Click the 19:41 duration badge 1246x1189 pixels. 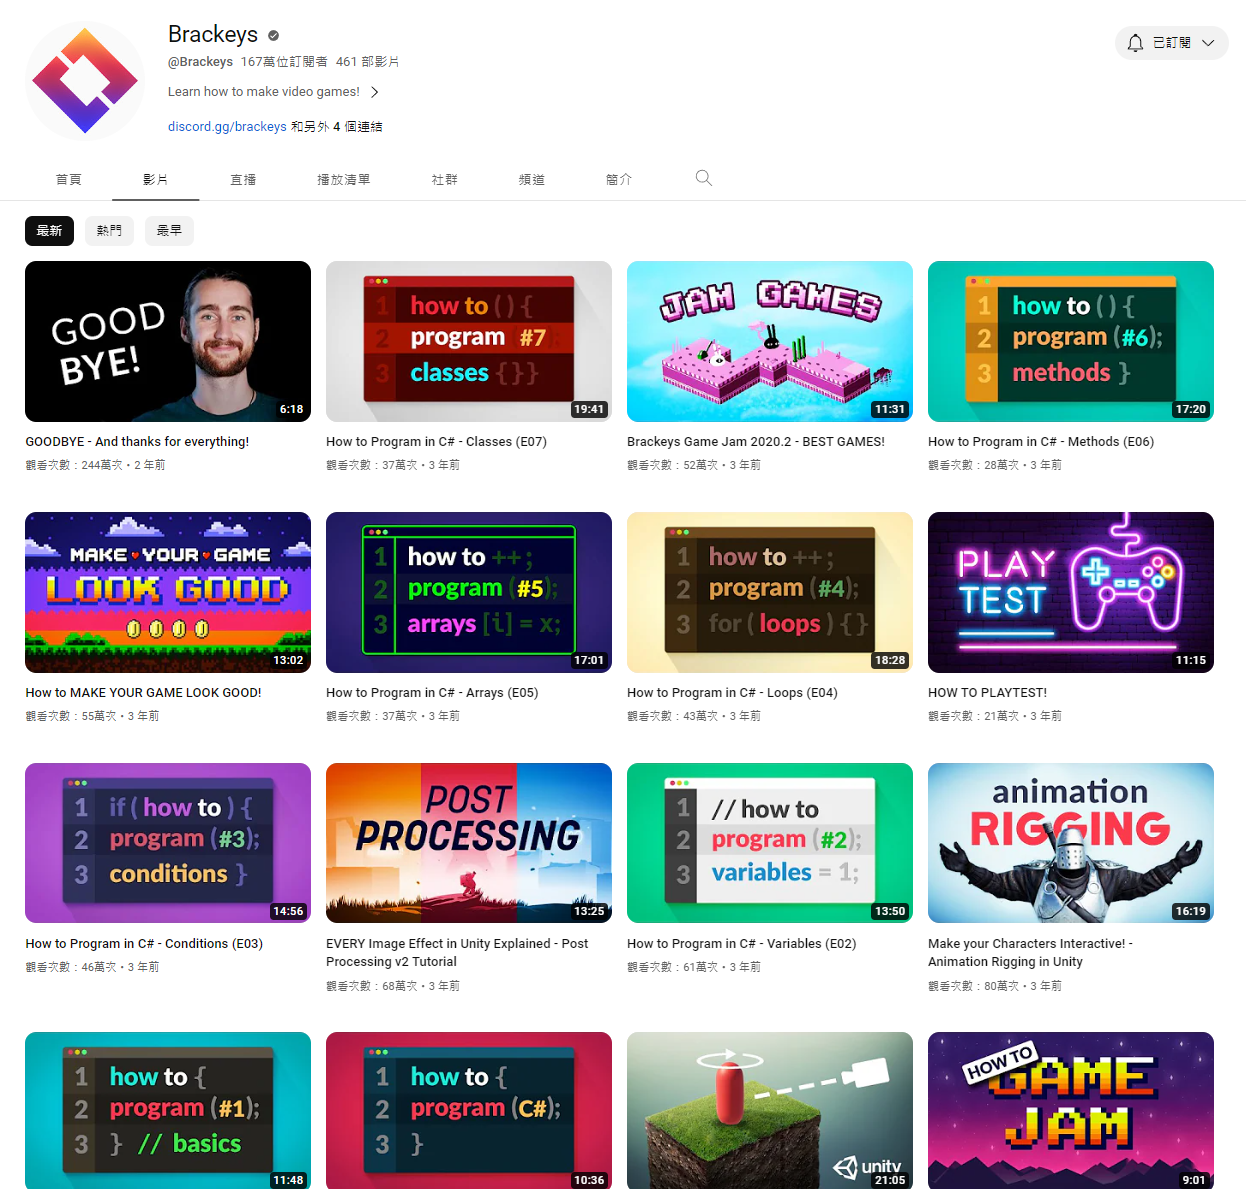coord(589,409)
